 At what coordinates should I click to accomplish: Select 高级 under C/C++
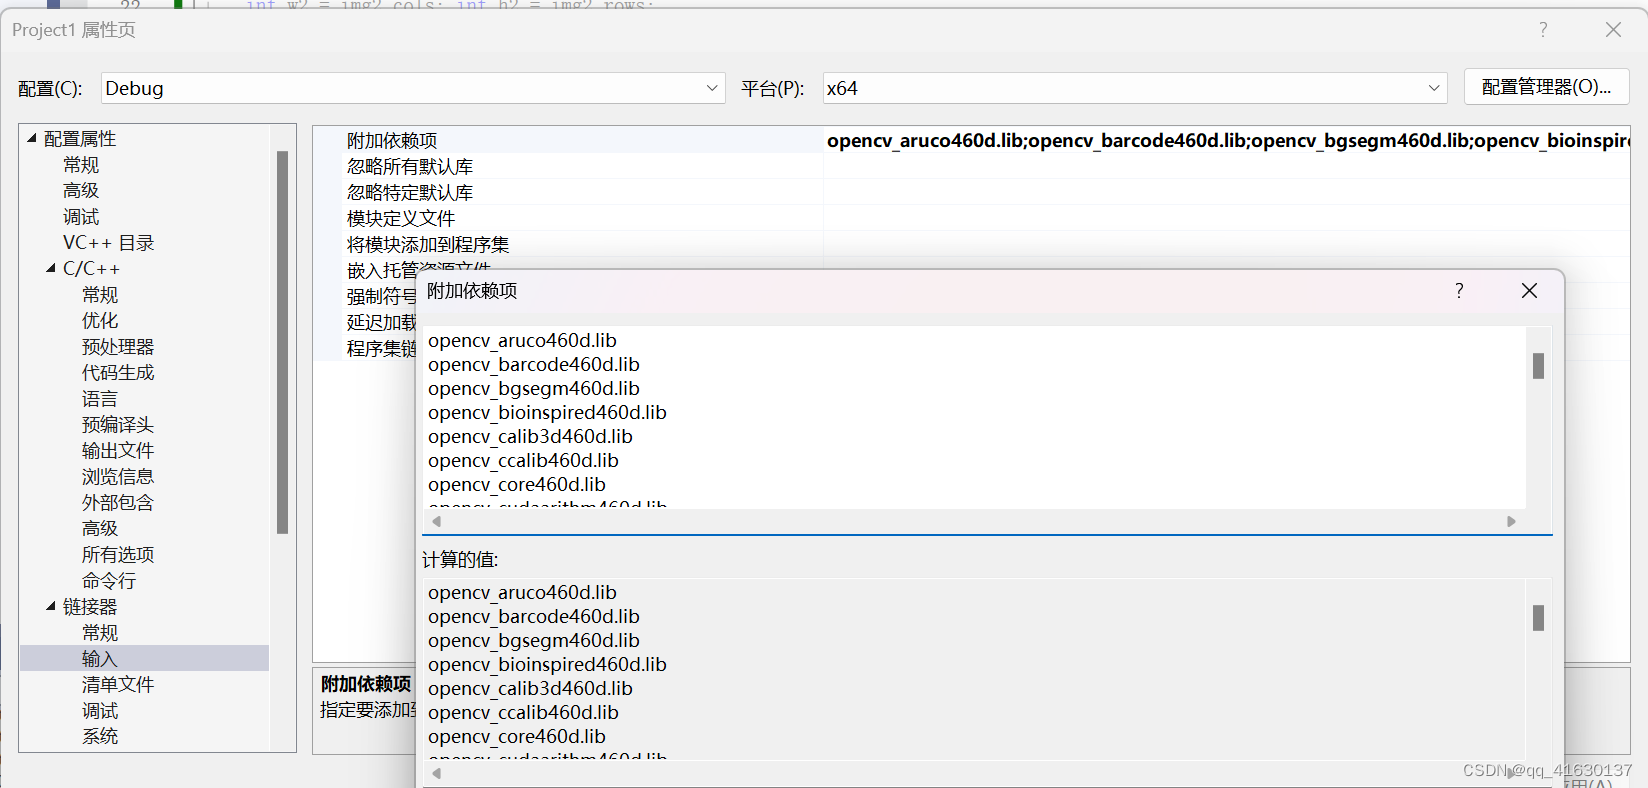(100, 529)
